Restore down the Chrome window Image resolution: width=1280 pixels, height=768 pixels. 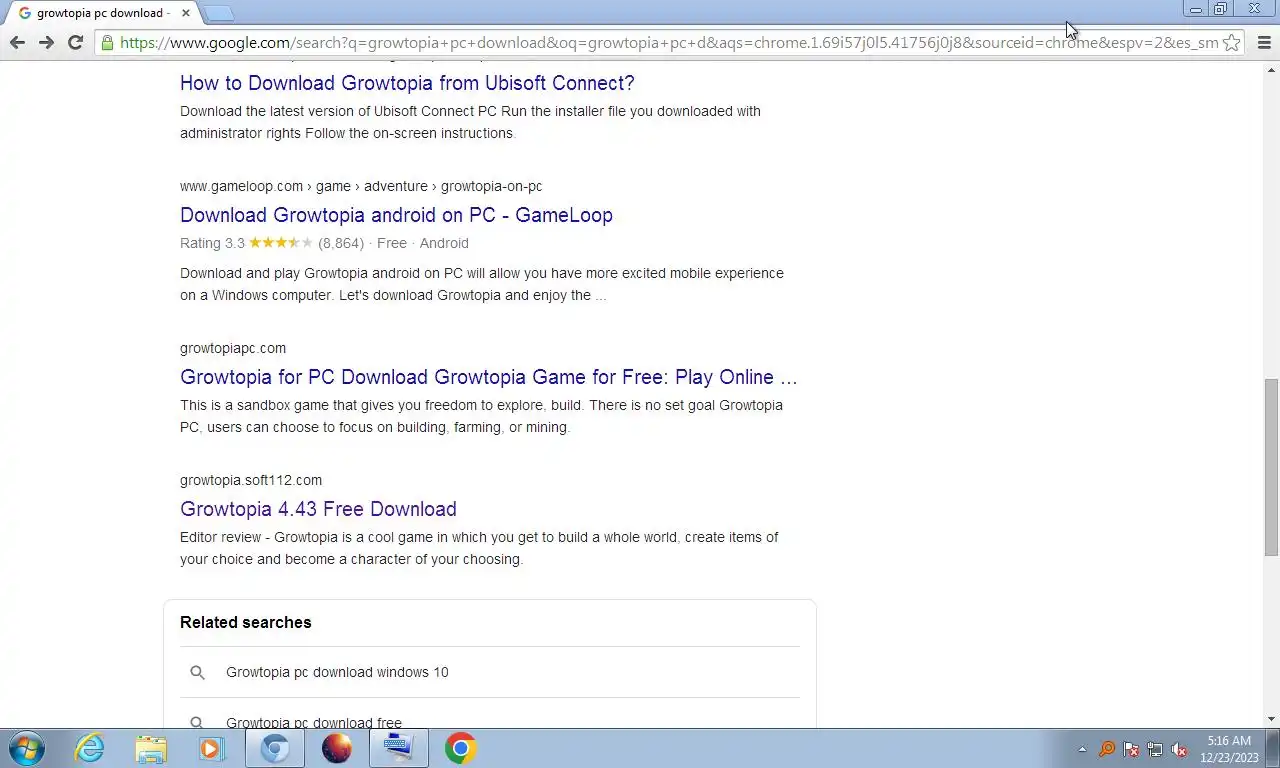(x=1221, y=9)
